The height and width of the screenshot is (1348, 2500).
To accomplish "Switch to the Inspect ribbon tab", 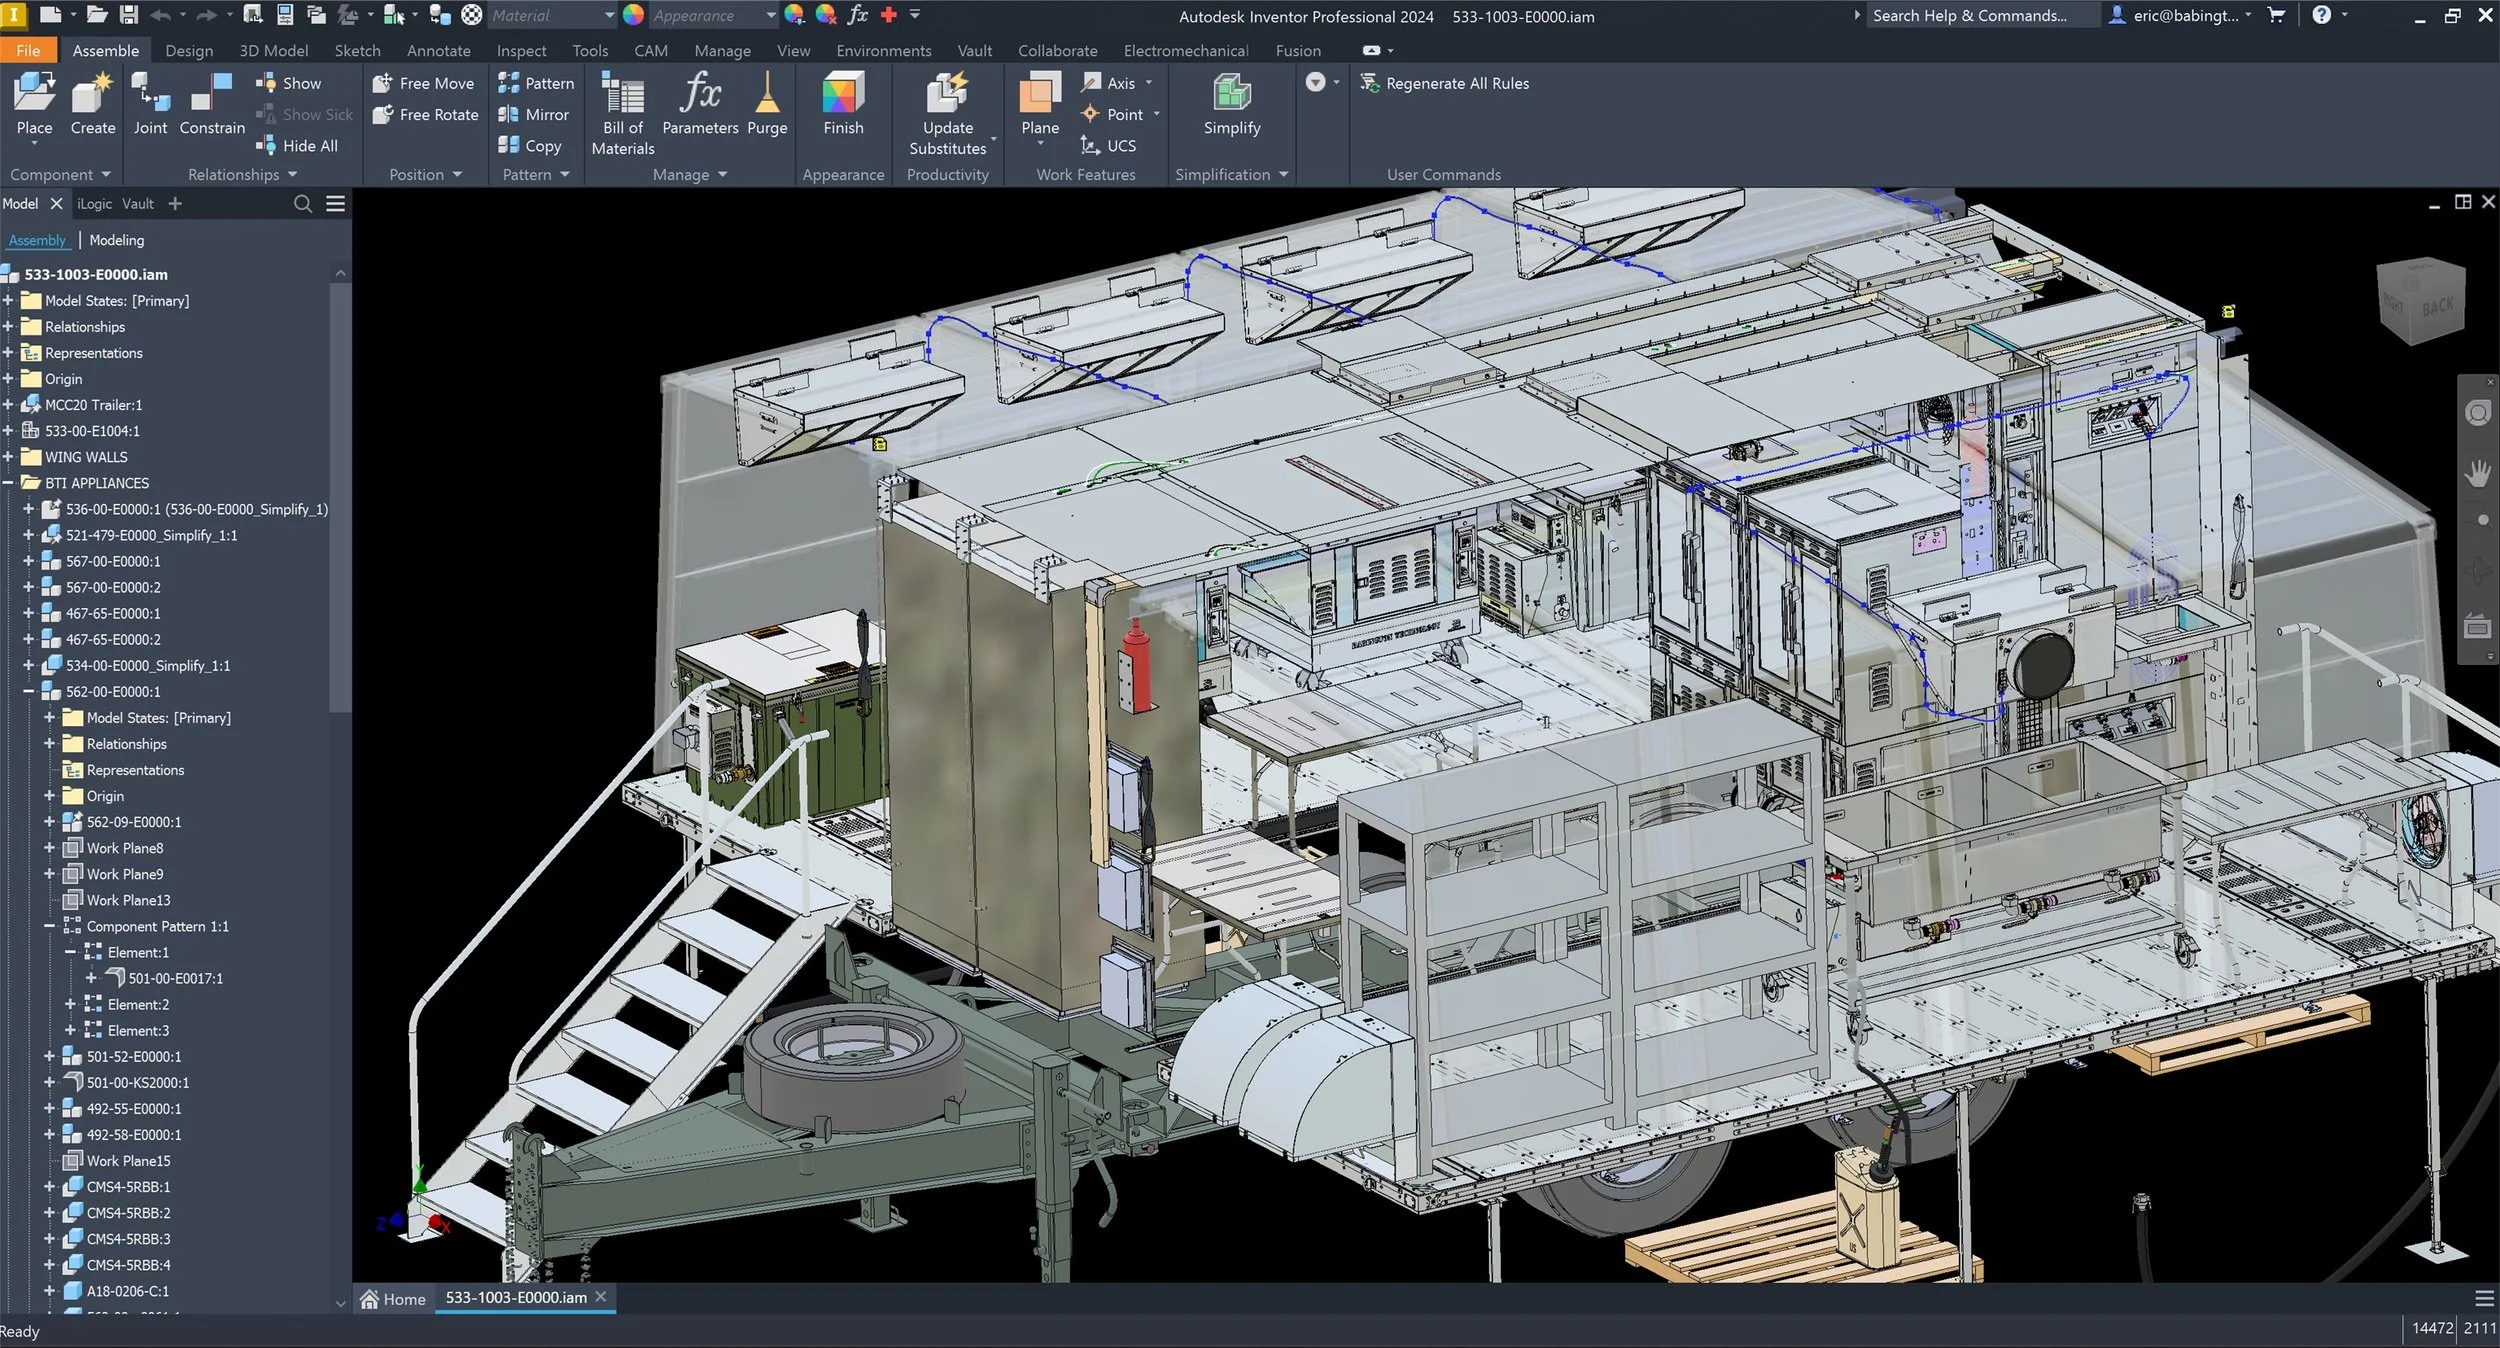I will coord(521,50).
